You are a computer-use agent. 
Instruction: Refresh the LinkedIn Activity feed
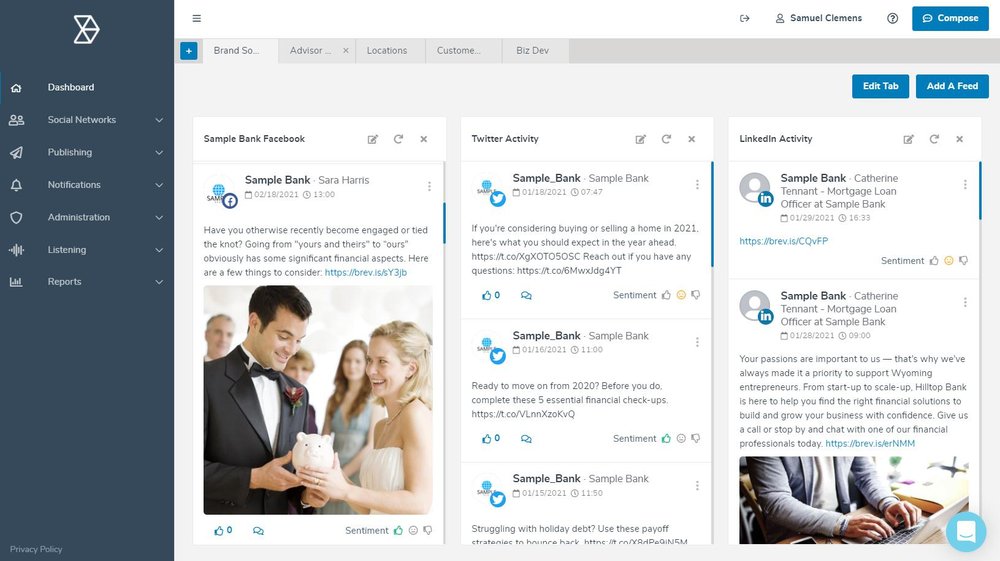click(934, 139)
